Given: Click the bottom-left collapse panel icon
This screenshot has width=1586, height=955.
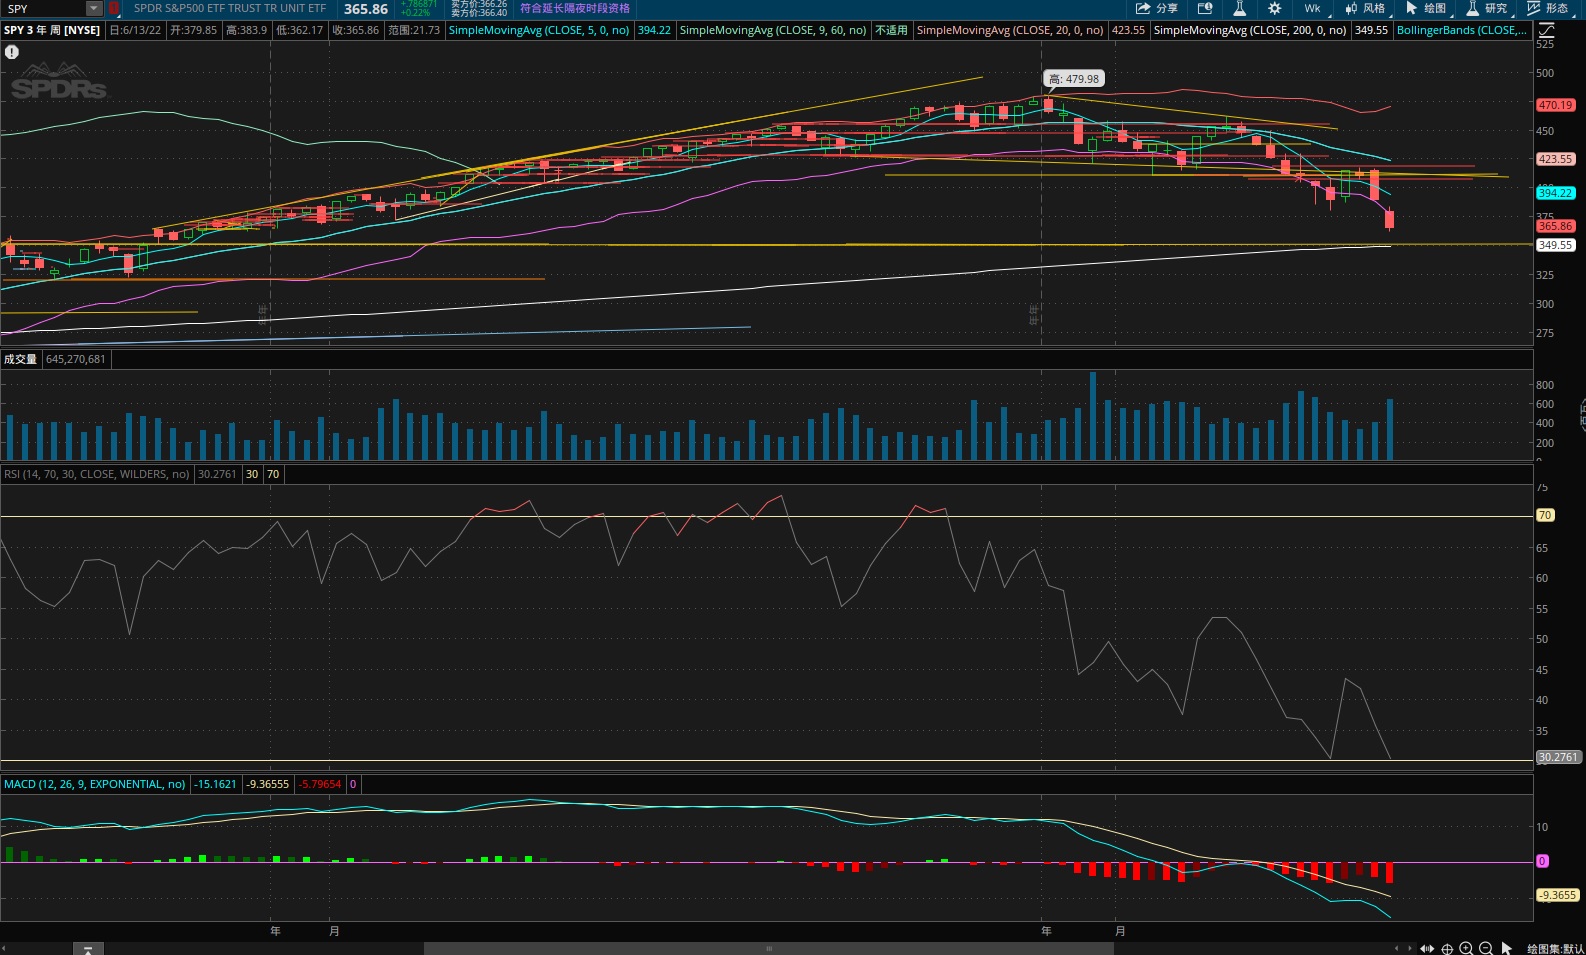Looking at the screenshot, I should [88, 948].
